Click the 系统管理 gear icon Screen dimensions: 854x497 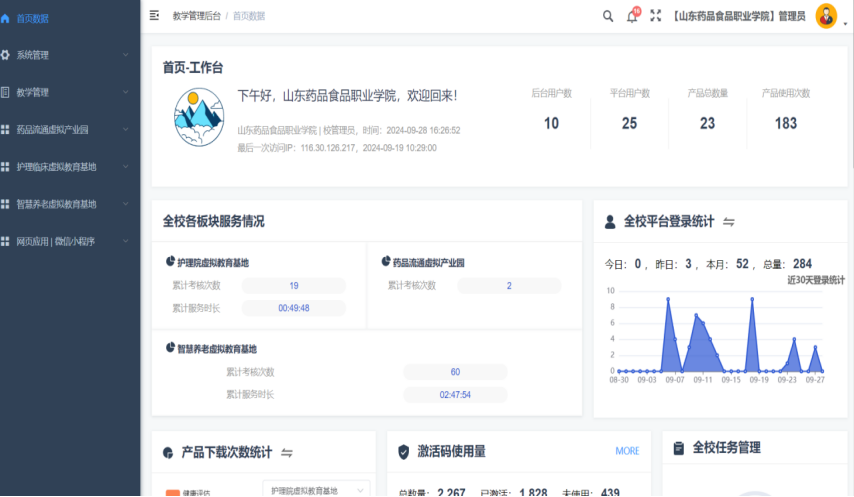[x=6, y=55]
